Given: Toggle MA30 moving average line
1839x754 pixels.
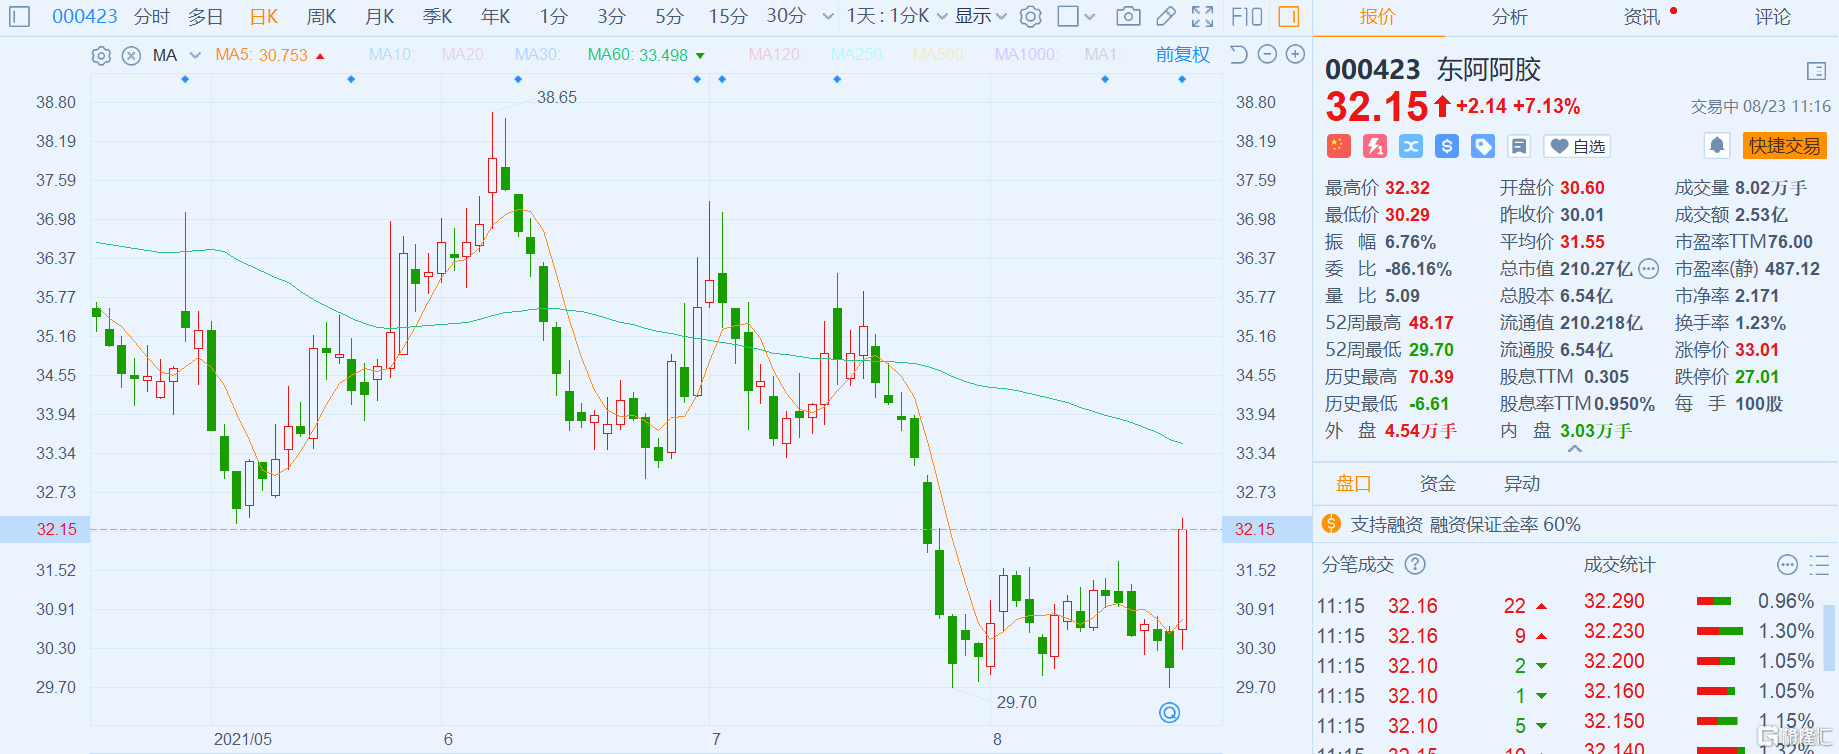Looking at the screenshot, I should tap(537, 55).
